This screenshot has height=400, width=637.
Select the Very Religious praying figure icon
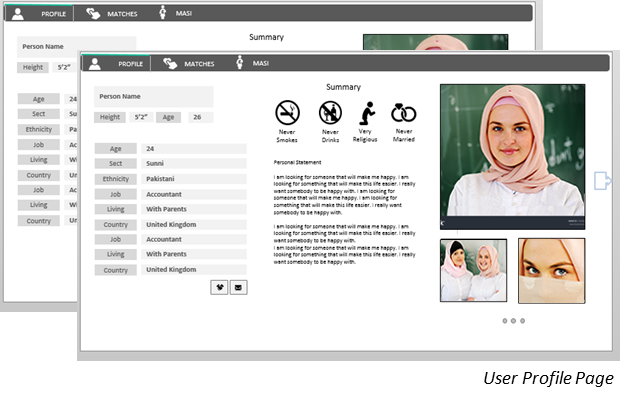tap(366, 112)
